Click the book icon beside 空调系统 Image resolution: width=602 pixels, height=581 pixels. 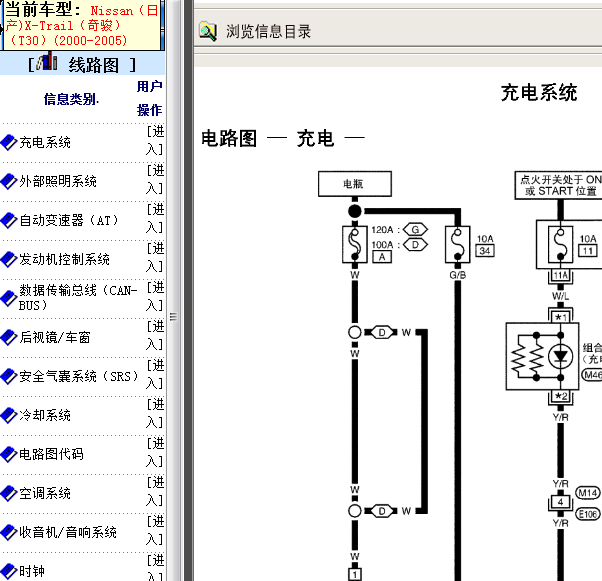click(x=9, y=493)
